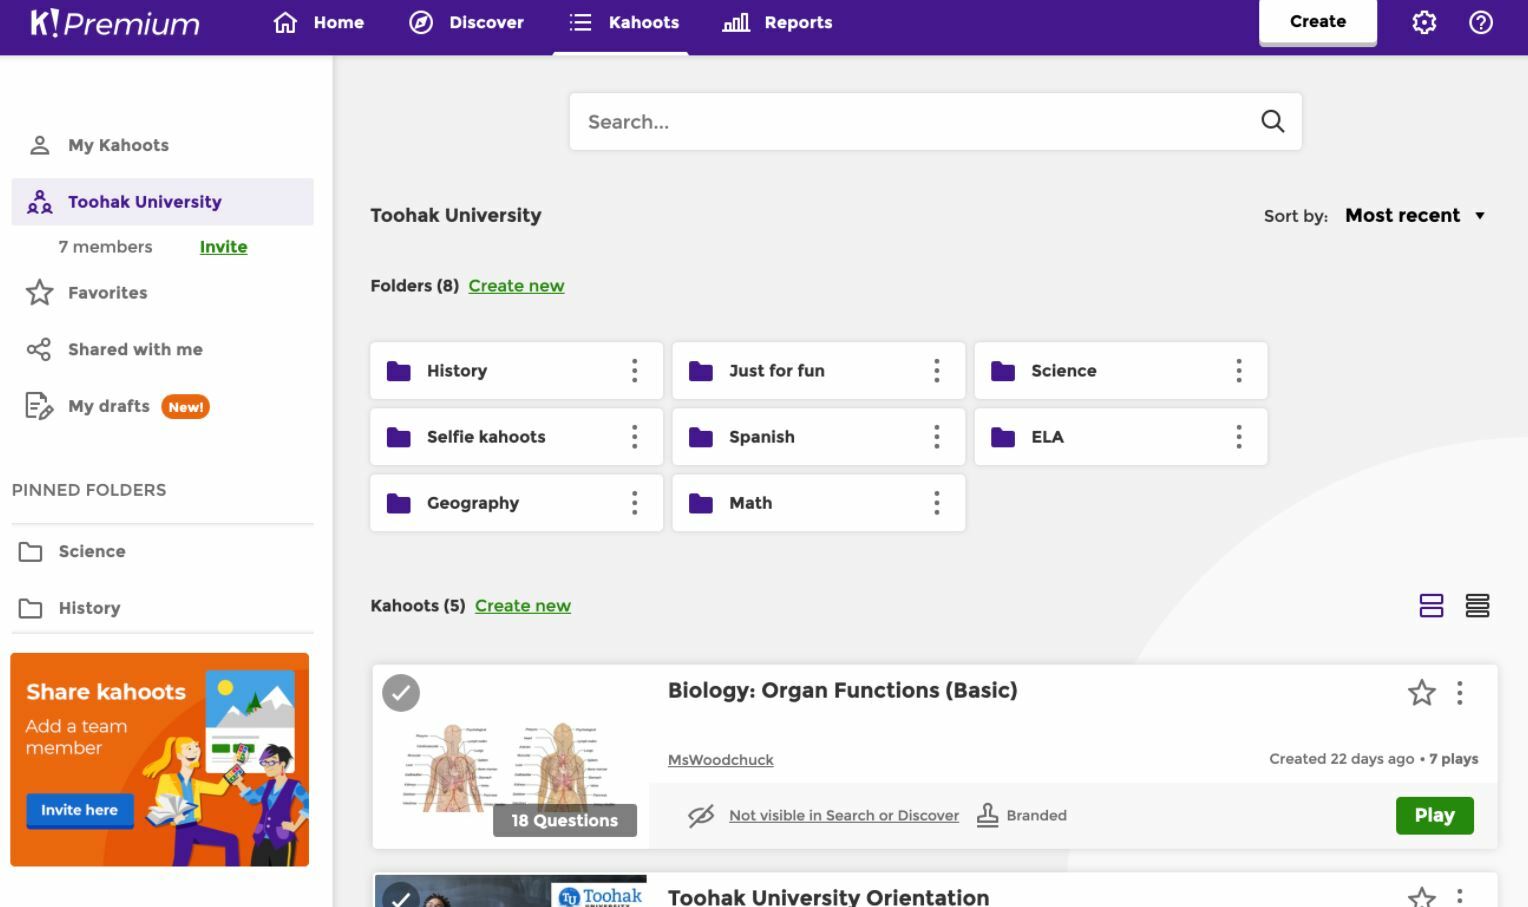Open the Reports section
The image size is (1528, 907).
pos(778,22)
